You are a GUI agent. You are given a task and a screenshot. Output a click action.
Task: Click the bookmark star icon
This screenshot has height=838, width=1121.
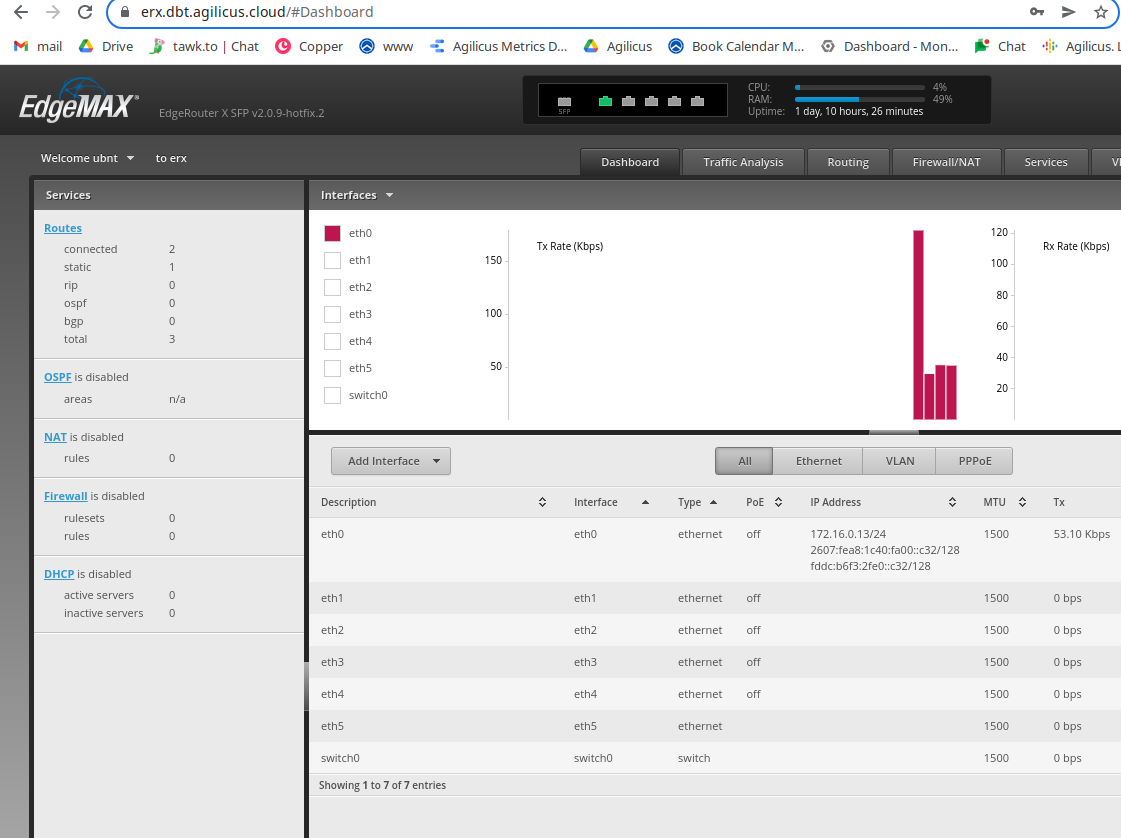click(x=1100, y=12)
